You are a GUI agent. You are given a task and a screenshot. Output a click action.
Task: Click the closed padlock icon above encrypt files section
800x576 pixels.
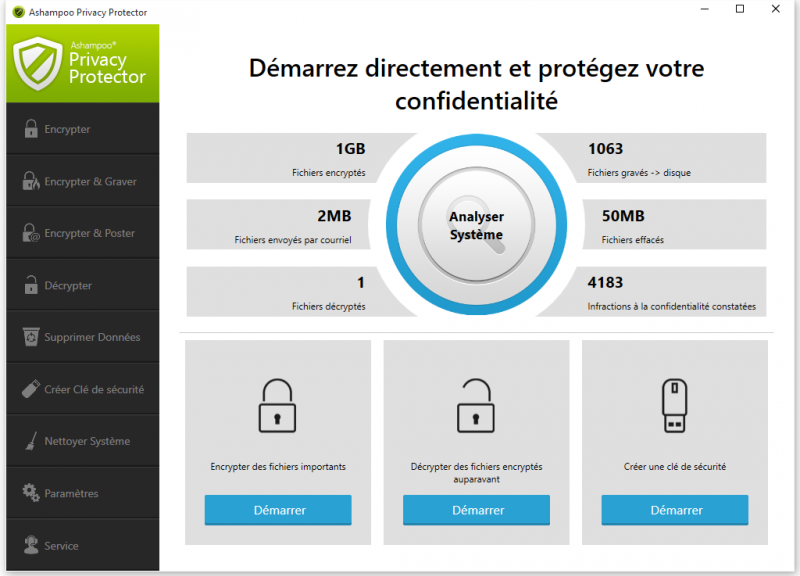[x=277, y=405]
